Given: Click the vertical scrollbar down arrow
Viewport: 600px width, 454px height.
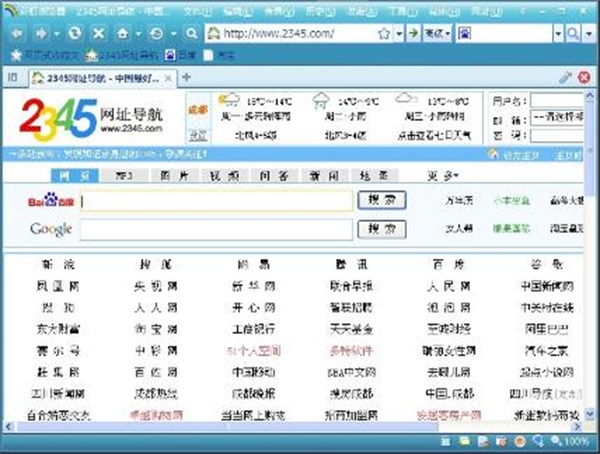Looking at the screenshot, I should coord(590,414).
